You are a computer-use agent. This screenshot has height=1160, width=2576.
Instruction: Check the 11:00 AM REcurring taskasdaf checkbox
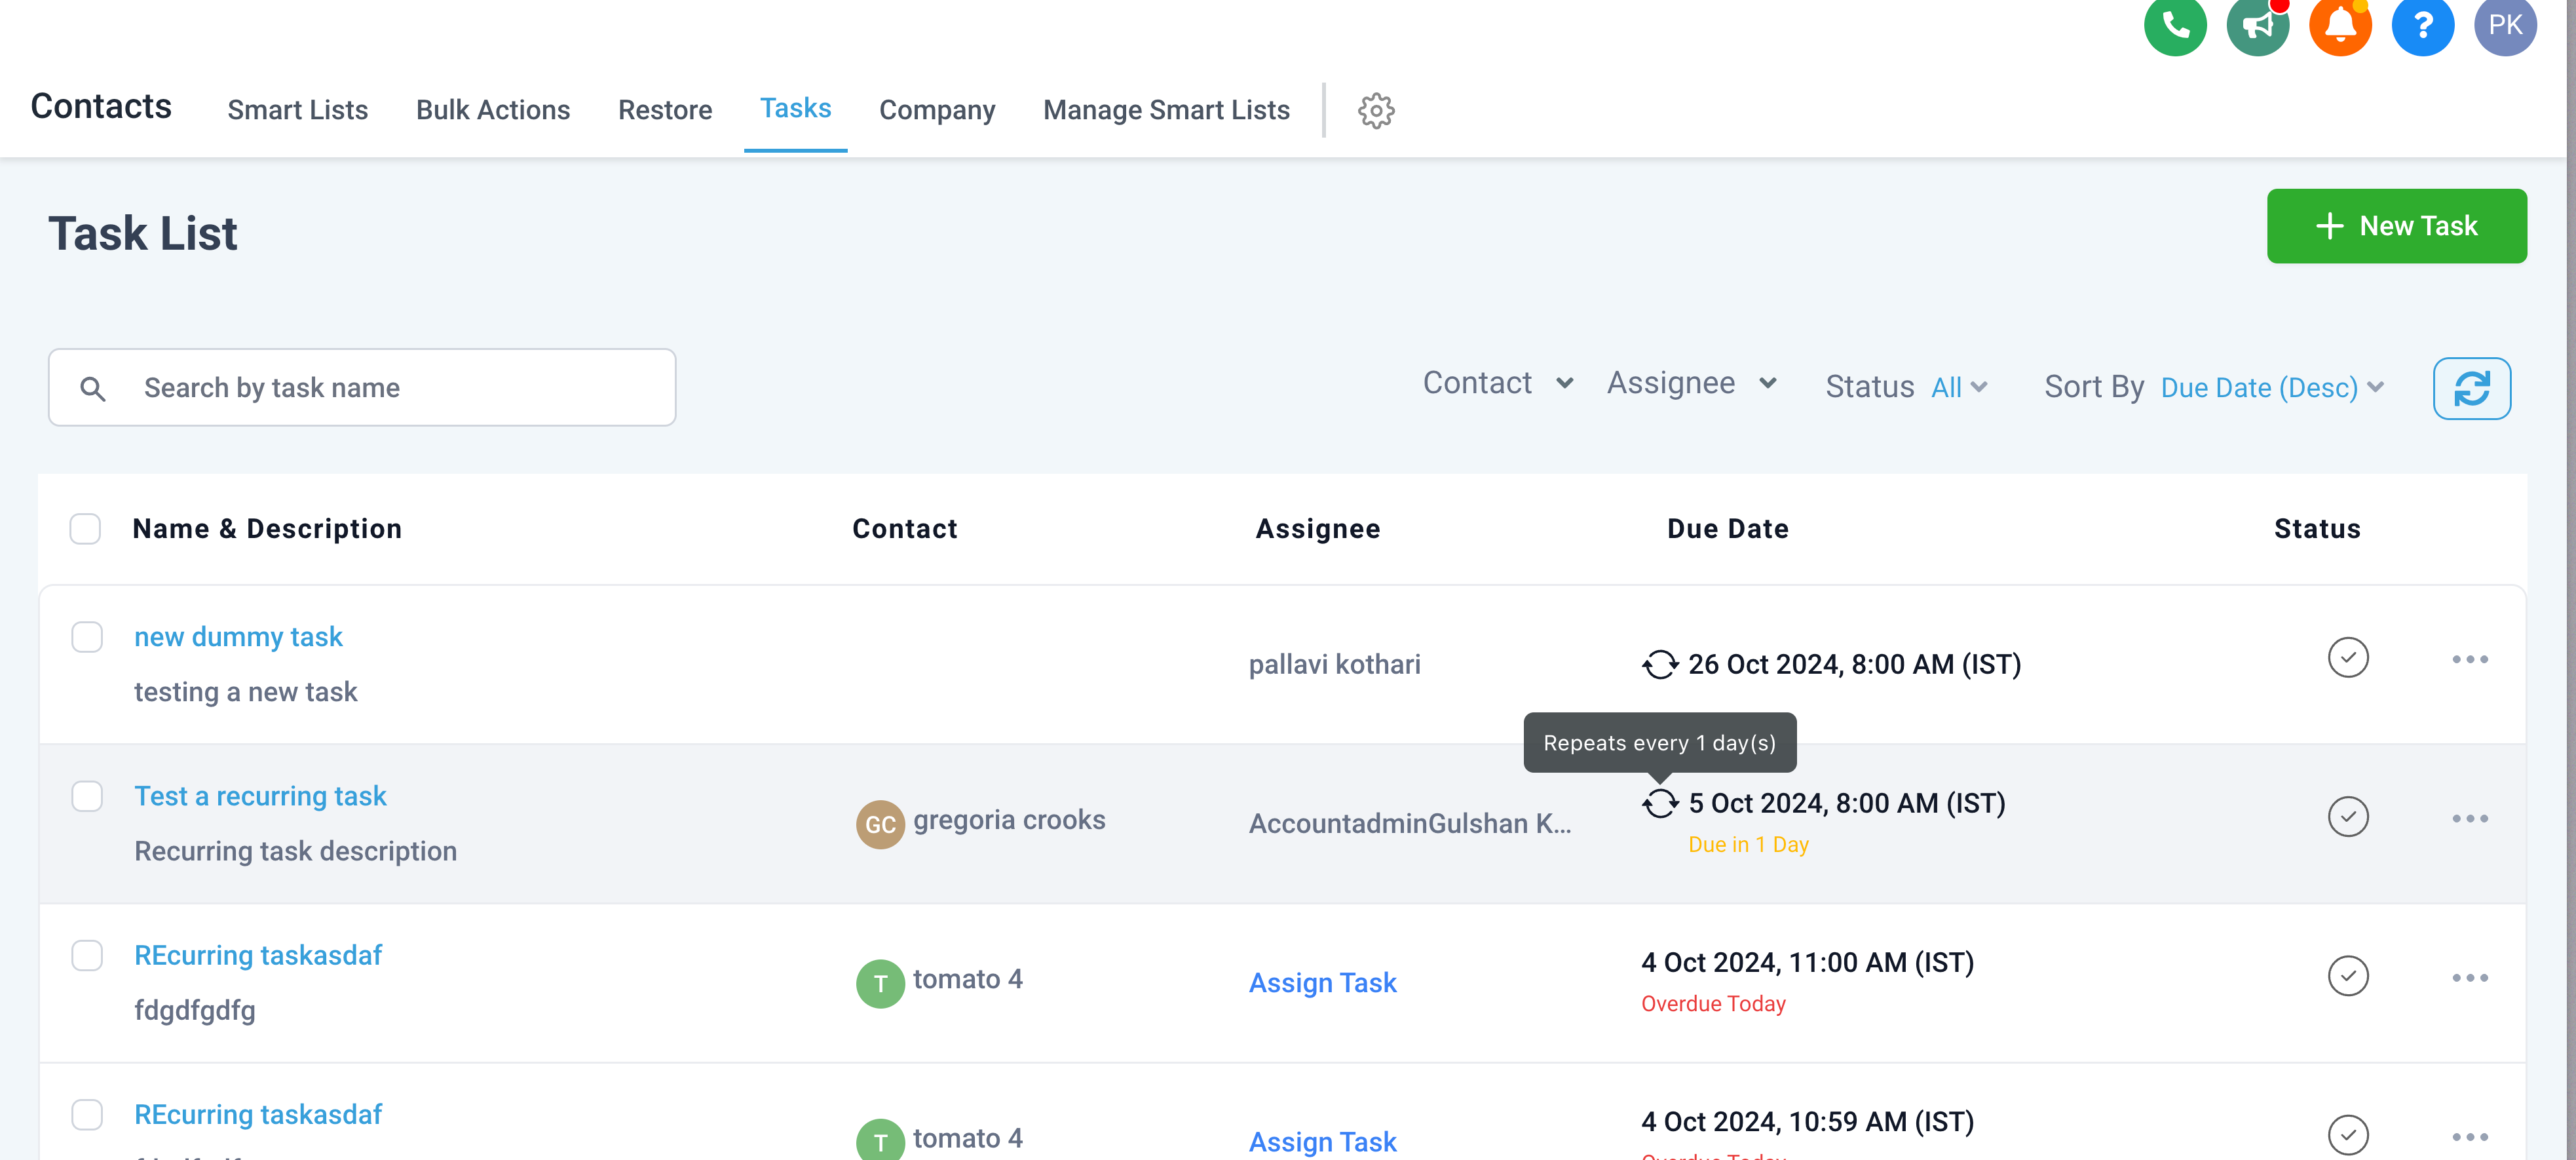tap(87, 955)
